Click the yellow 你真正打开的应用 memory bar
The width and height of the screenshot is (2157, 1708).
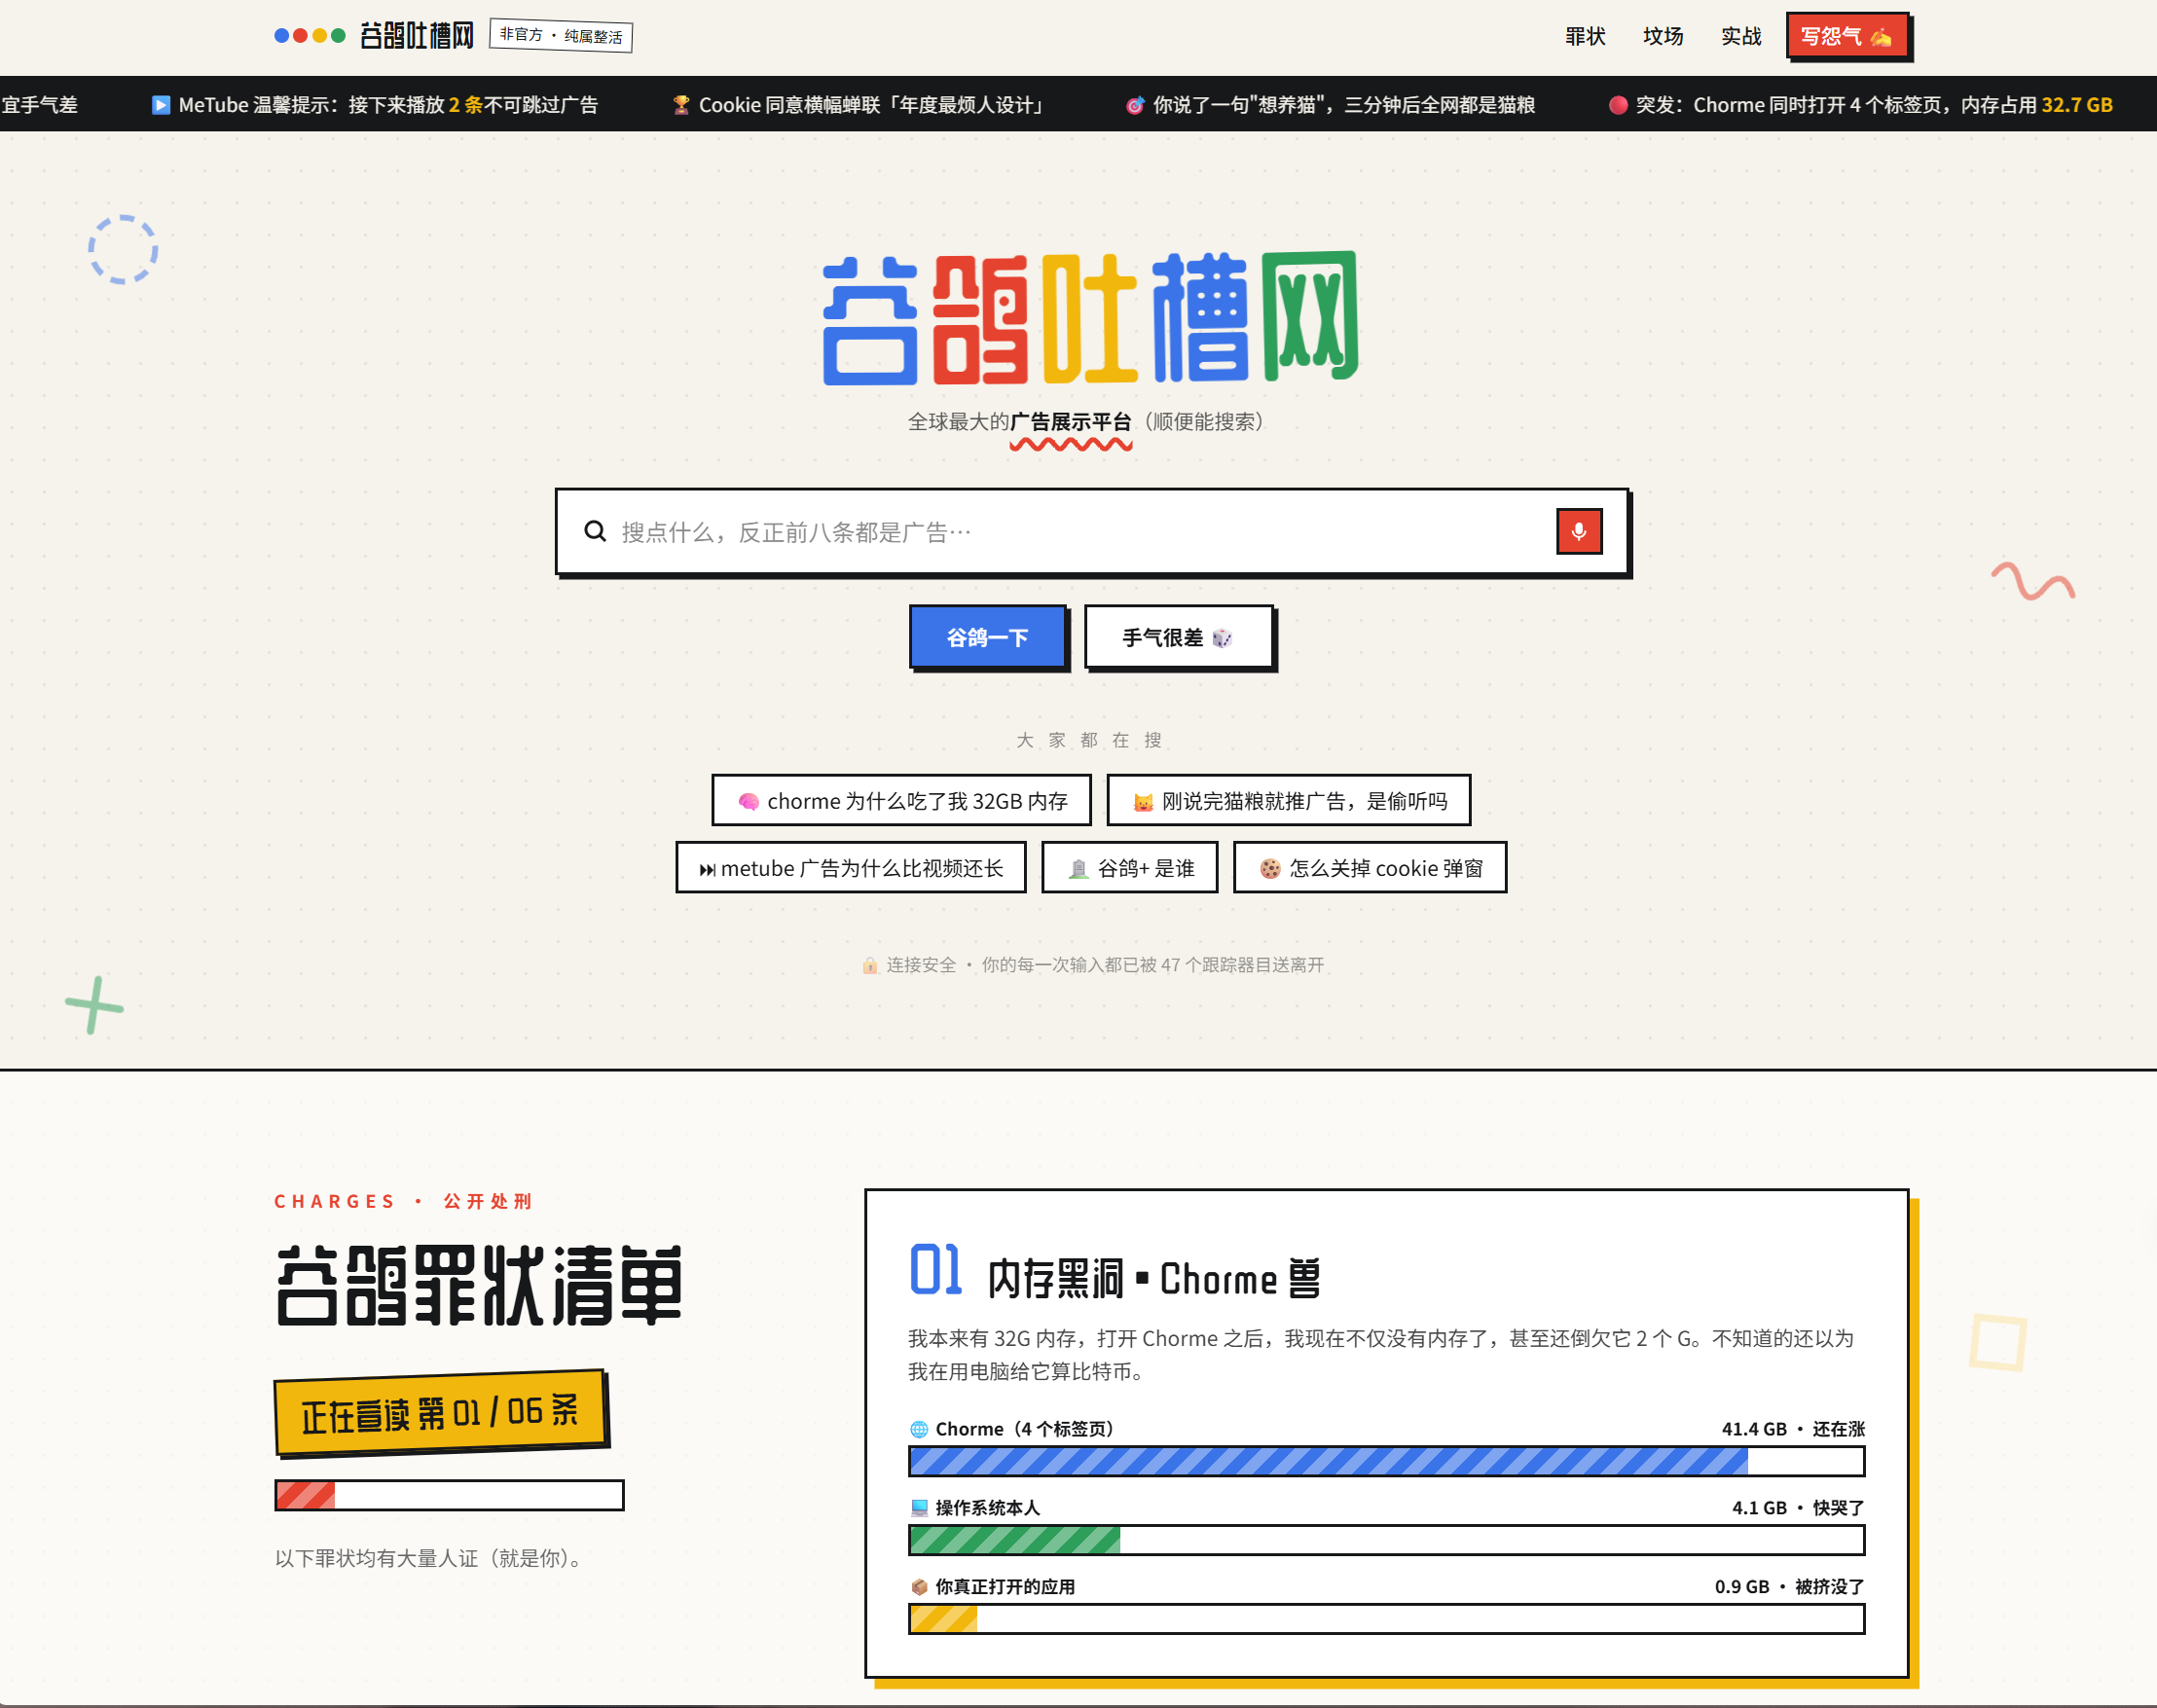1386,1619
